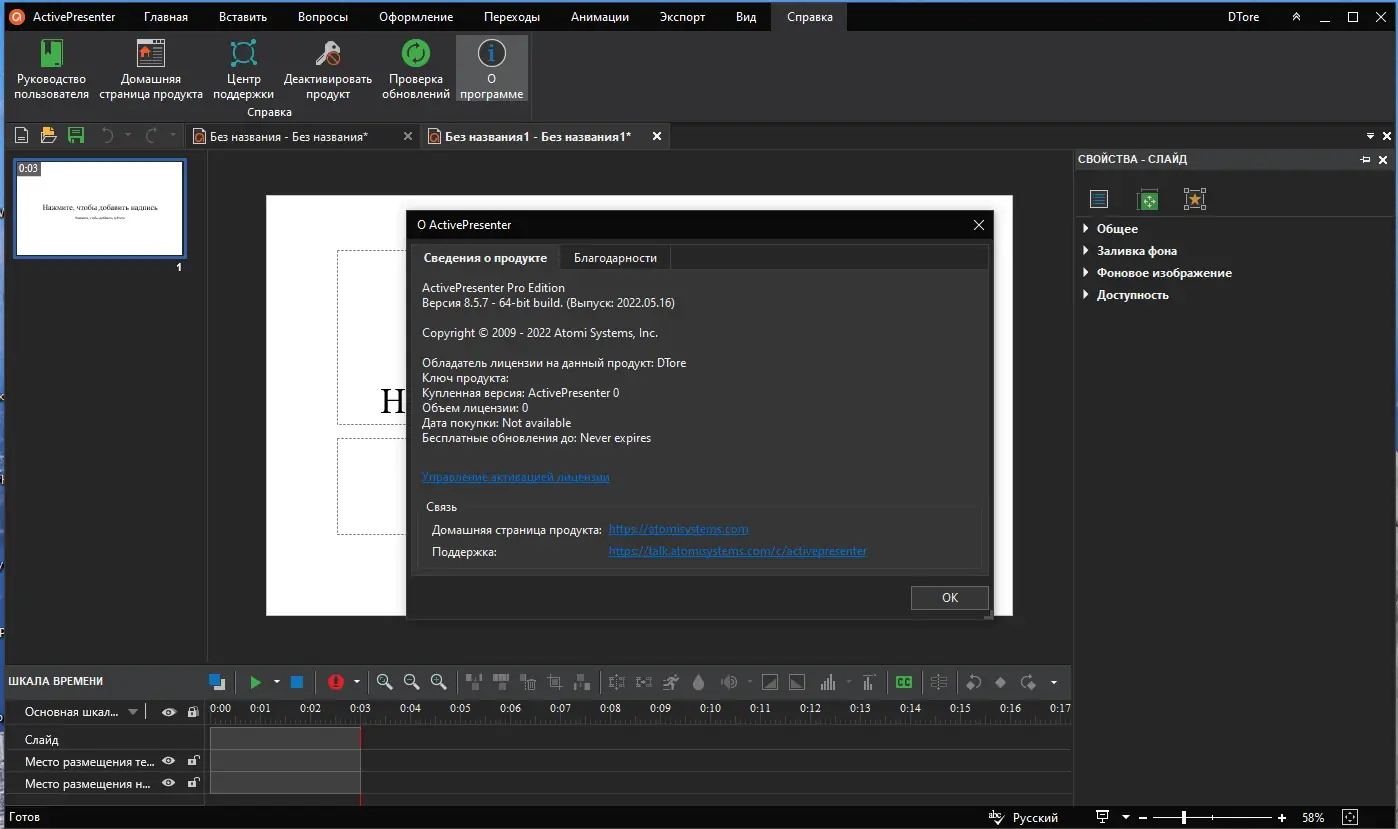Toggle visibility eye on Основная шкал row

pyautogui.click(x=167, y=712)
